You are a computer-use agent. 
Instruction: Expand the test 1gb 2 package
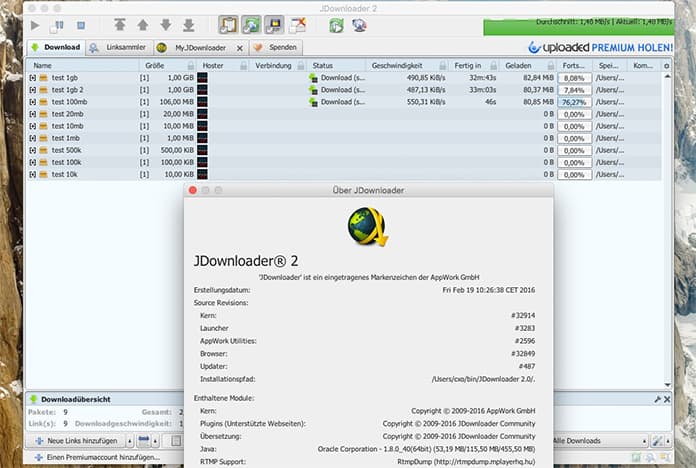(x=32, y=90)
